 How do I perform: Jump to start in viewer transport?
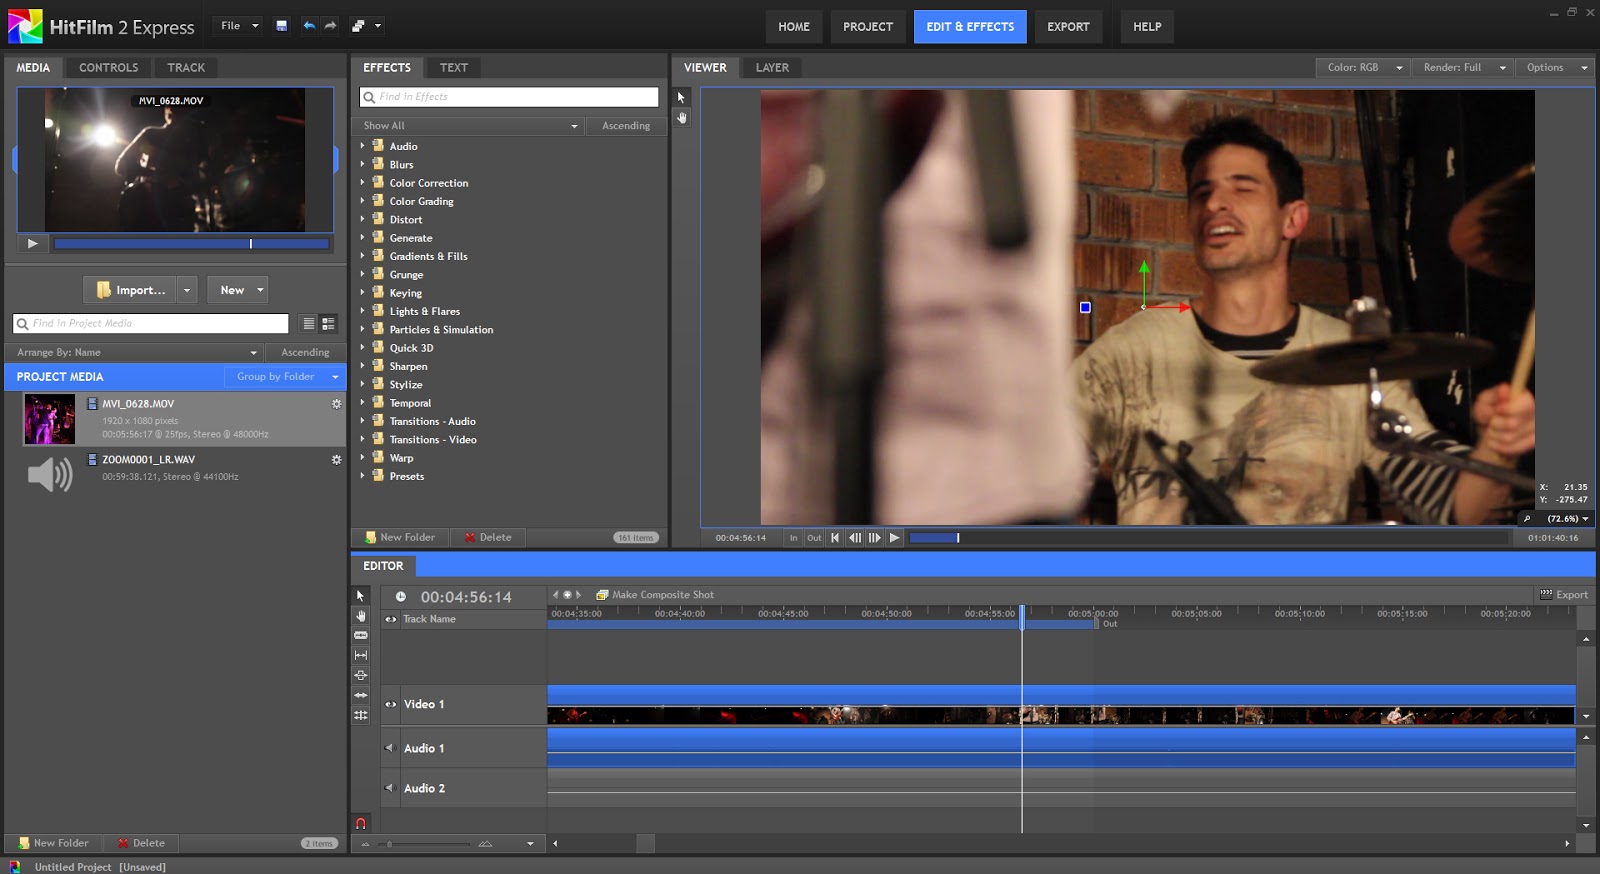click(x=835, y=538)
